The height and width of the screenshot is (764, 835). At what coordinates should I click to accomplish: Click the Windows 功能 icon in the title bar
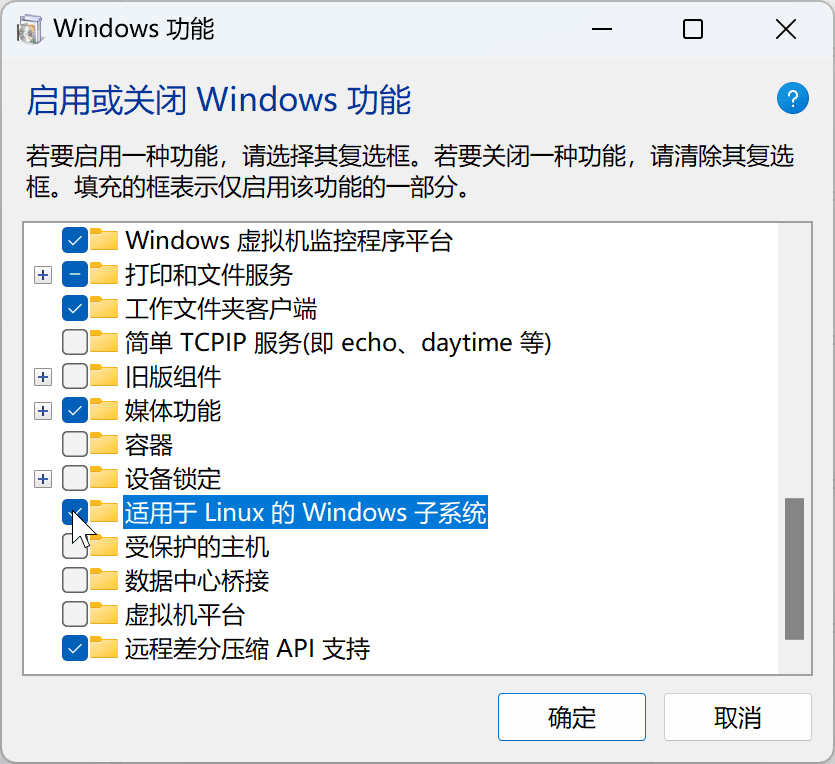(30, 29)
